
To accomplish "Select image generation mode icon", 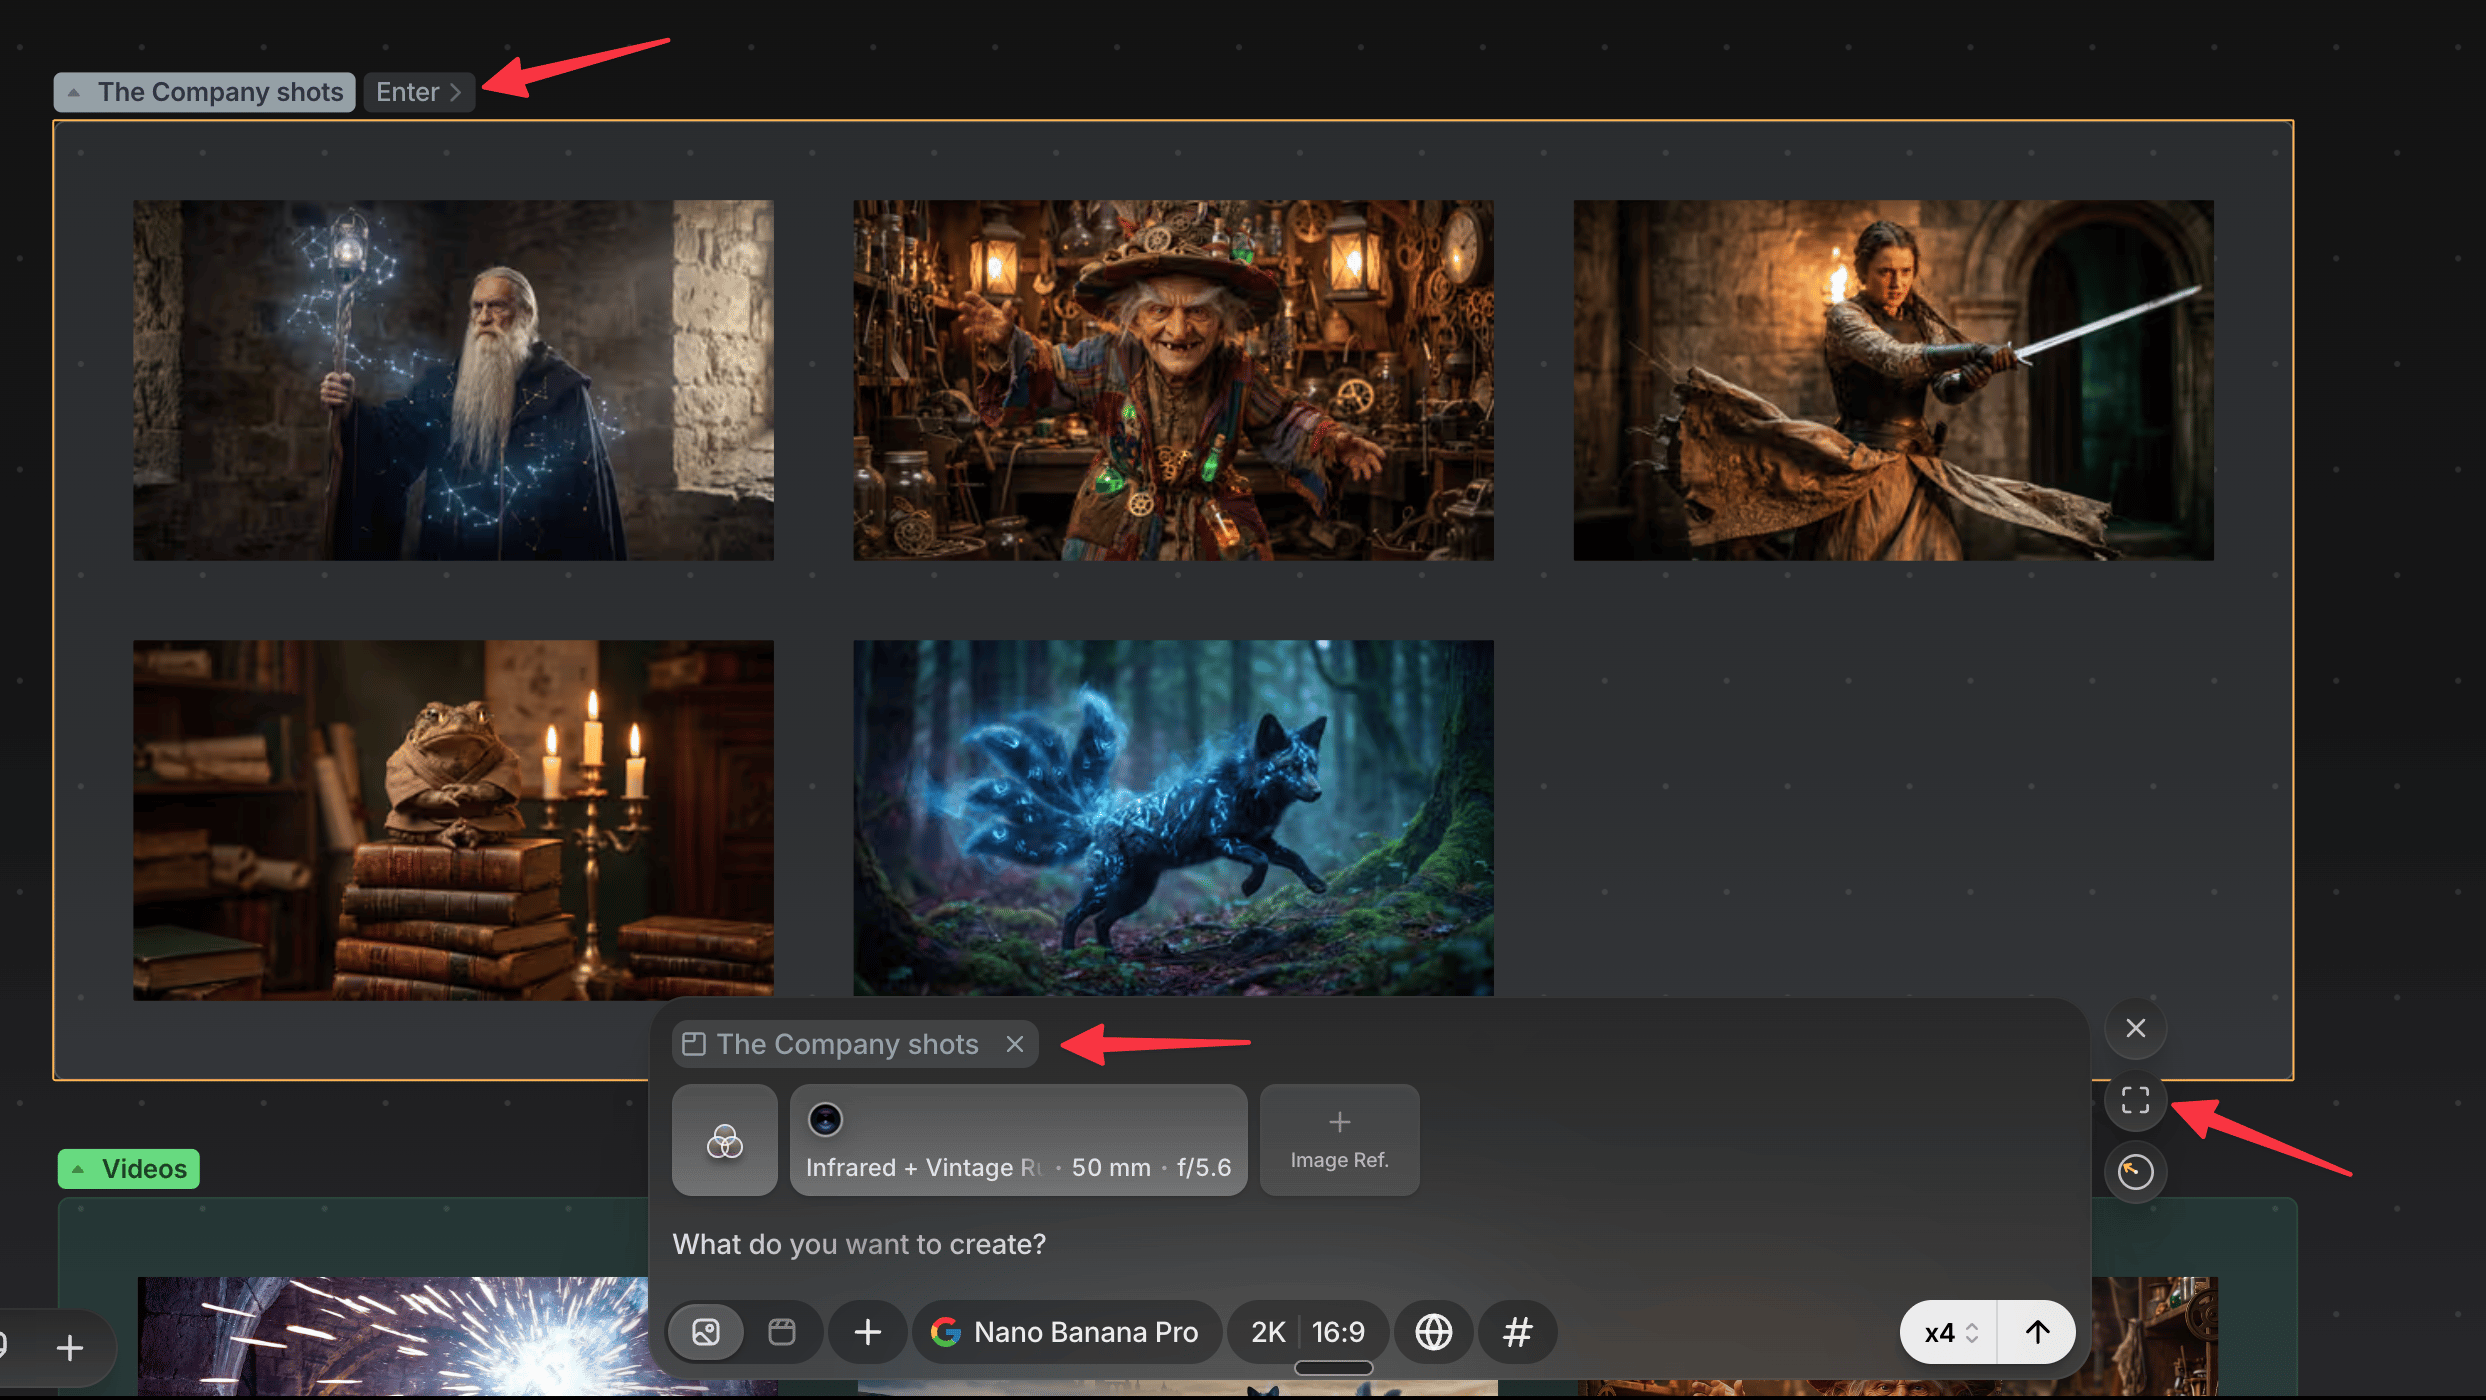I will [x=706, y=1332].
